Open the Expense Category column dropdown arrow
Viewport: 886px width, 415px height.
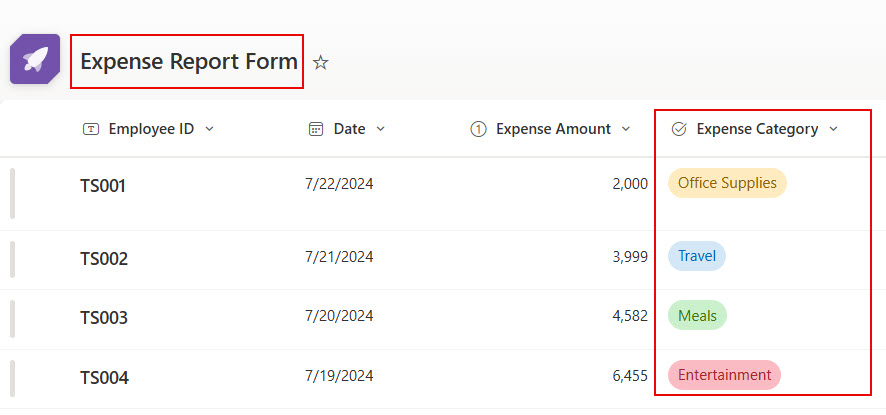833,129
